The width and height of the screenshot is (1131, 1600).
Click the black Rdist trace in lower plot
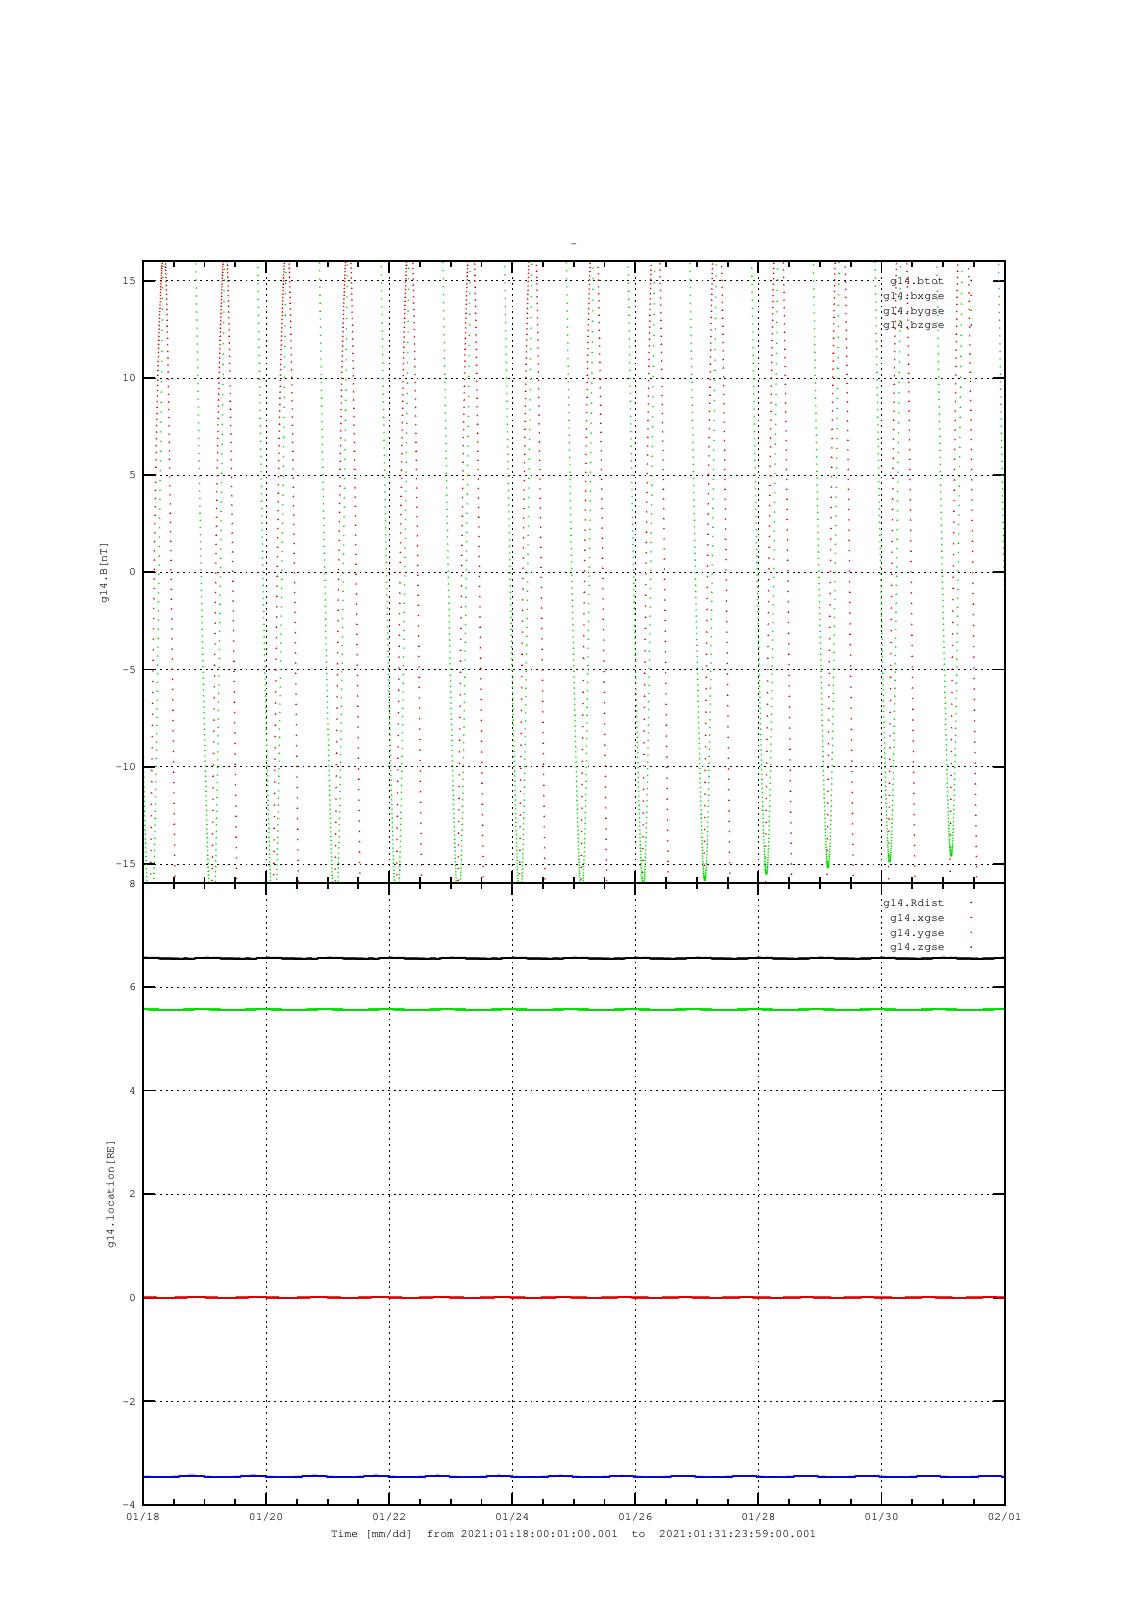(x=573, y=958)
